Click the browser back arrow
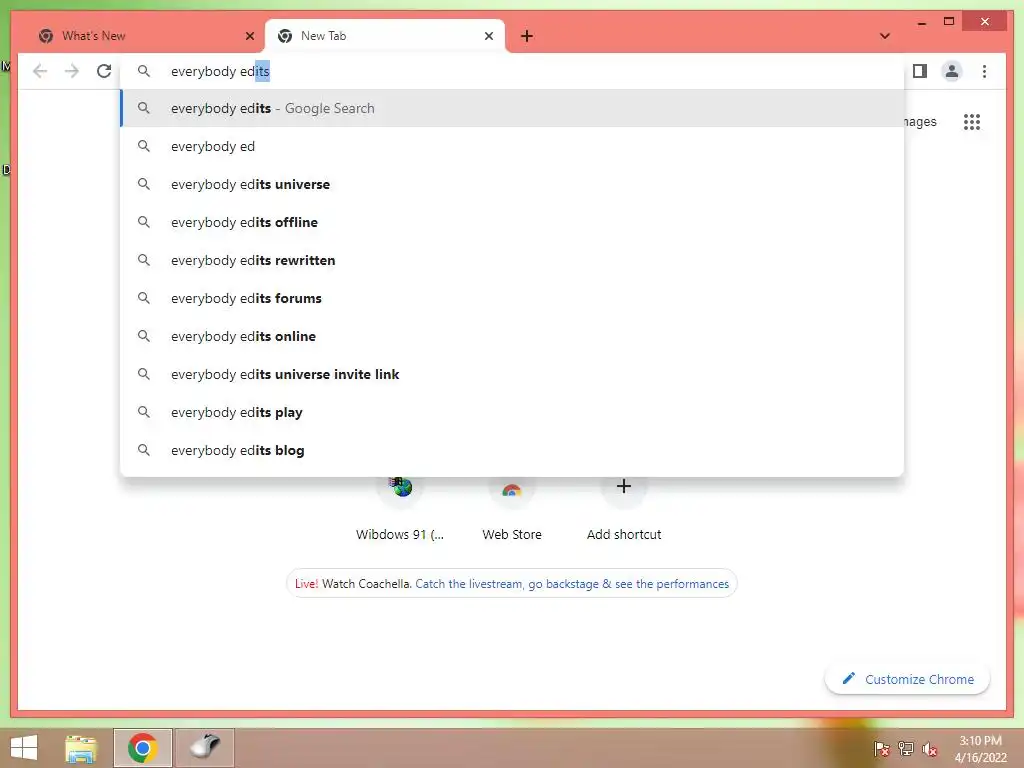Image resolution: width=1024 pixels, height=768 pixels. [40, 71]
